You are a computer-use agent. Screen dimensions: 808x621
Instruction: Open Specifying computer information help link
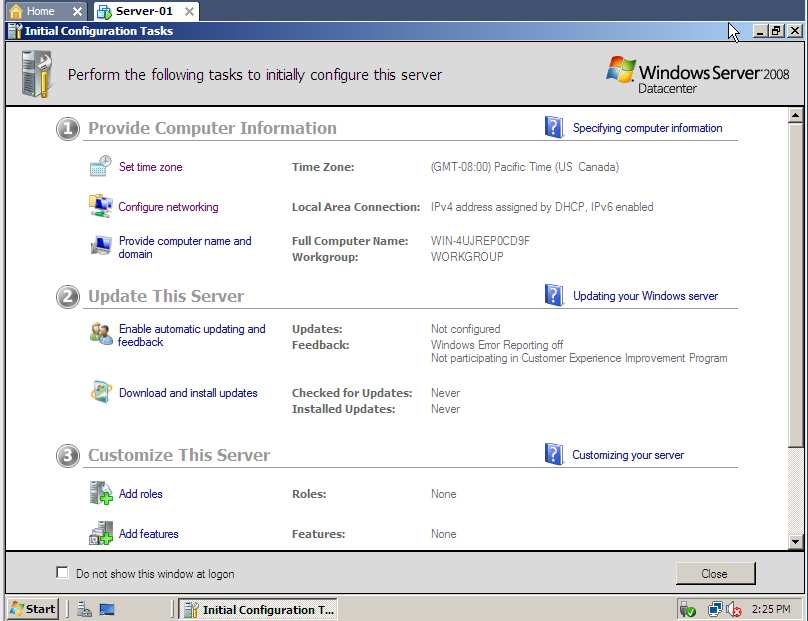tap(647, 128)
